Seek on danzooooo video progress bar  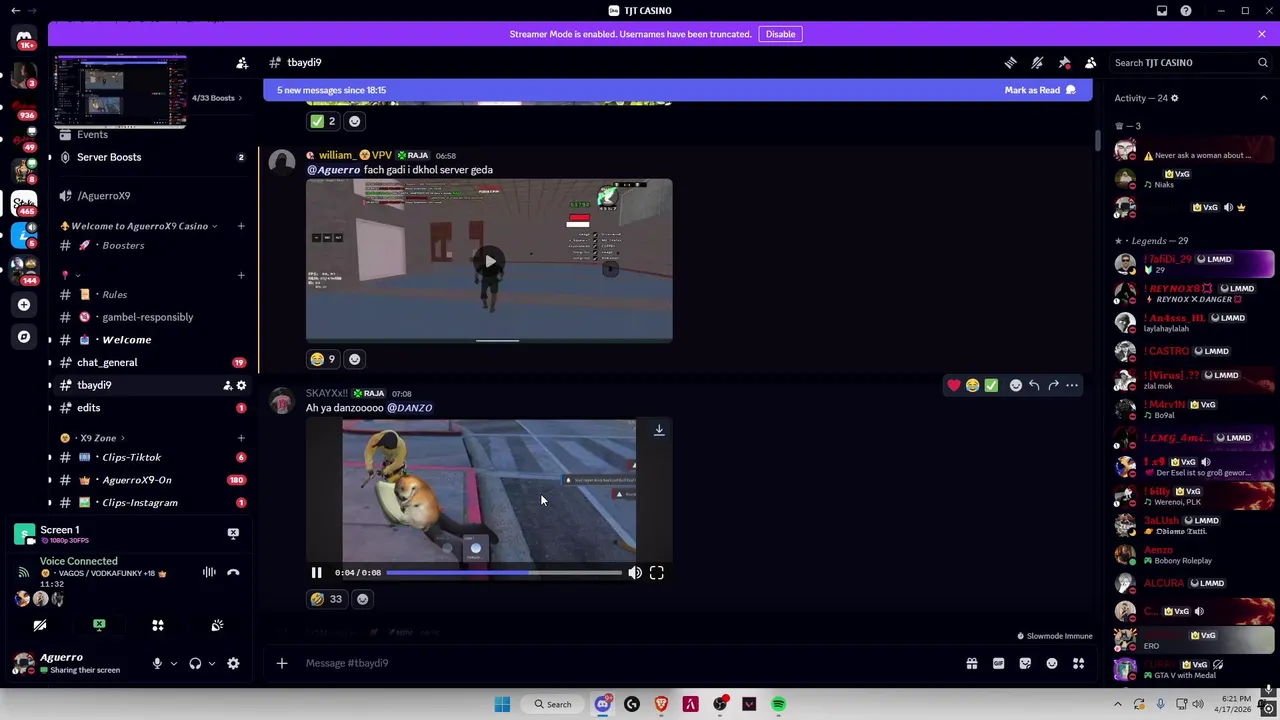pyautogui.click(x=504, y=573)
